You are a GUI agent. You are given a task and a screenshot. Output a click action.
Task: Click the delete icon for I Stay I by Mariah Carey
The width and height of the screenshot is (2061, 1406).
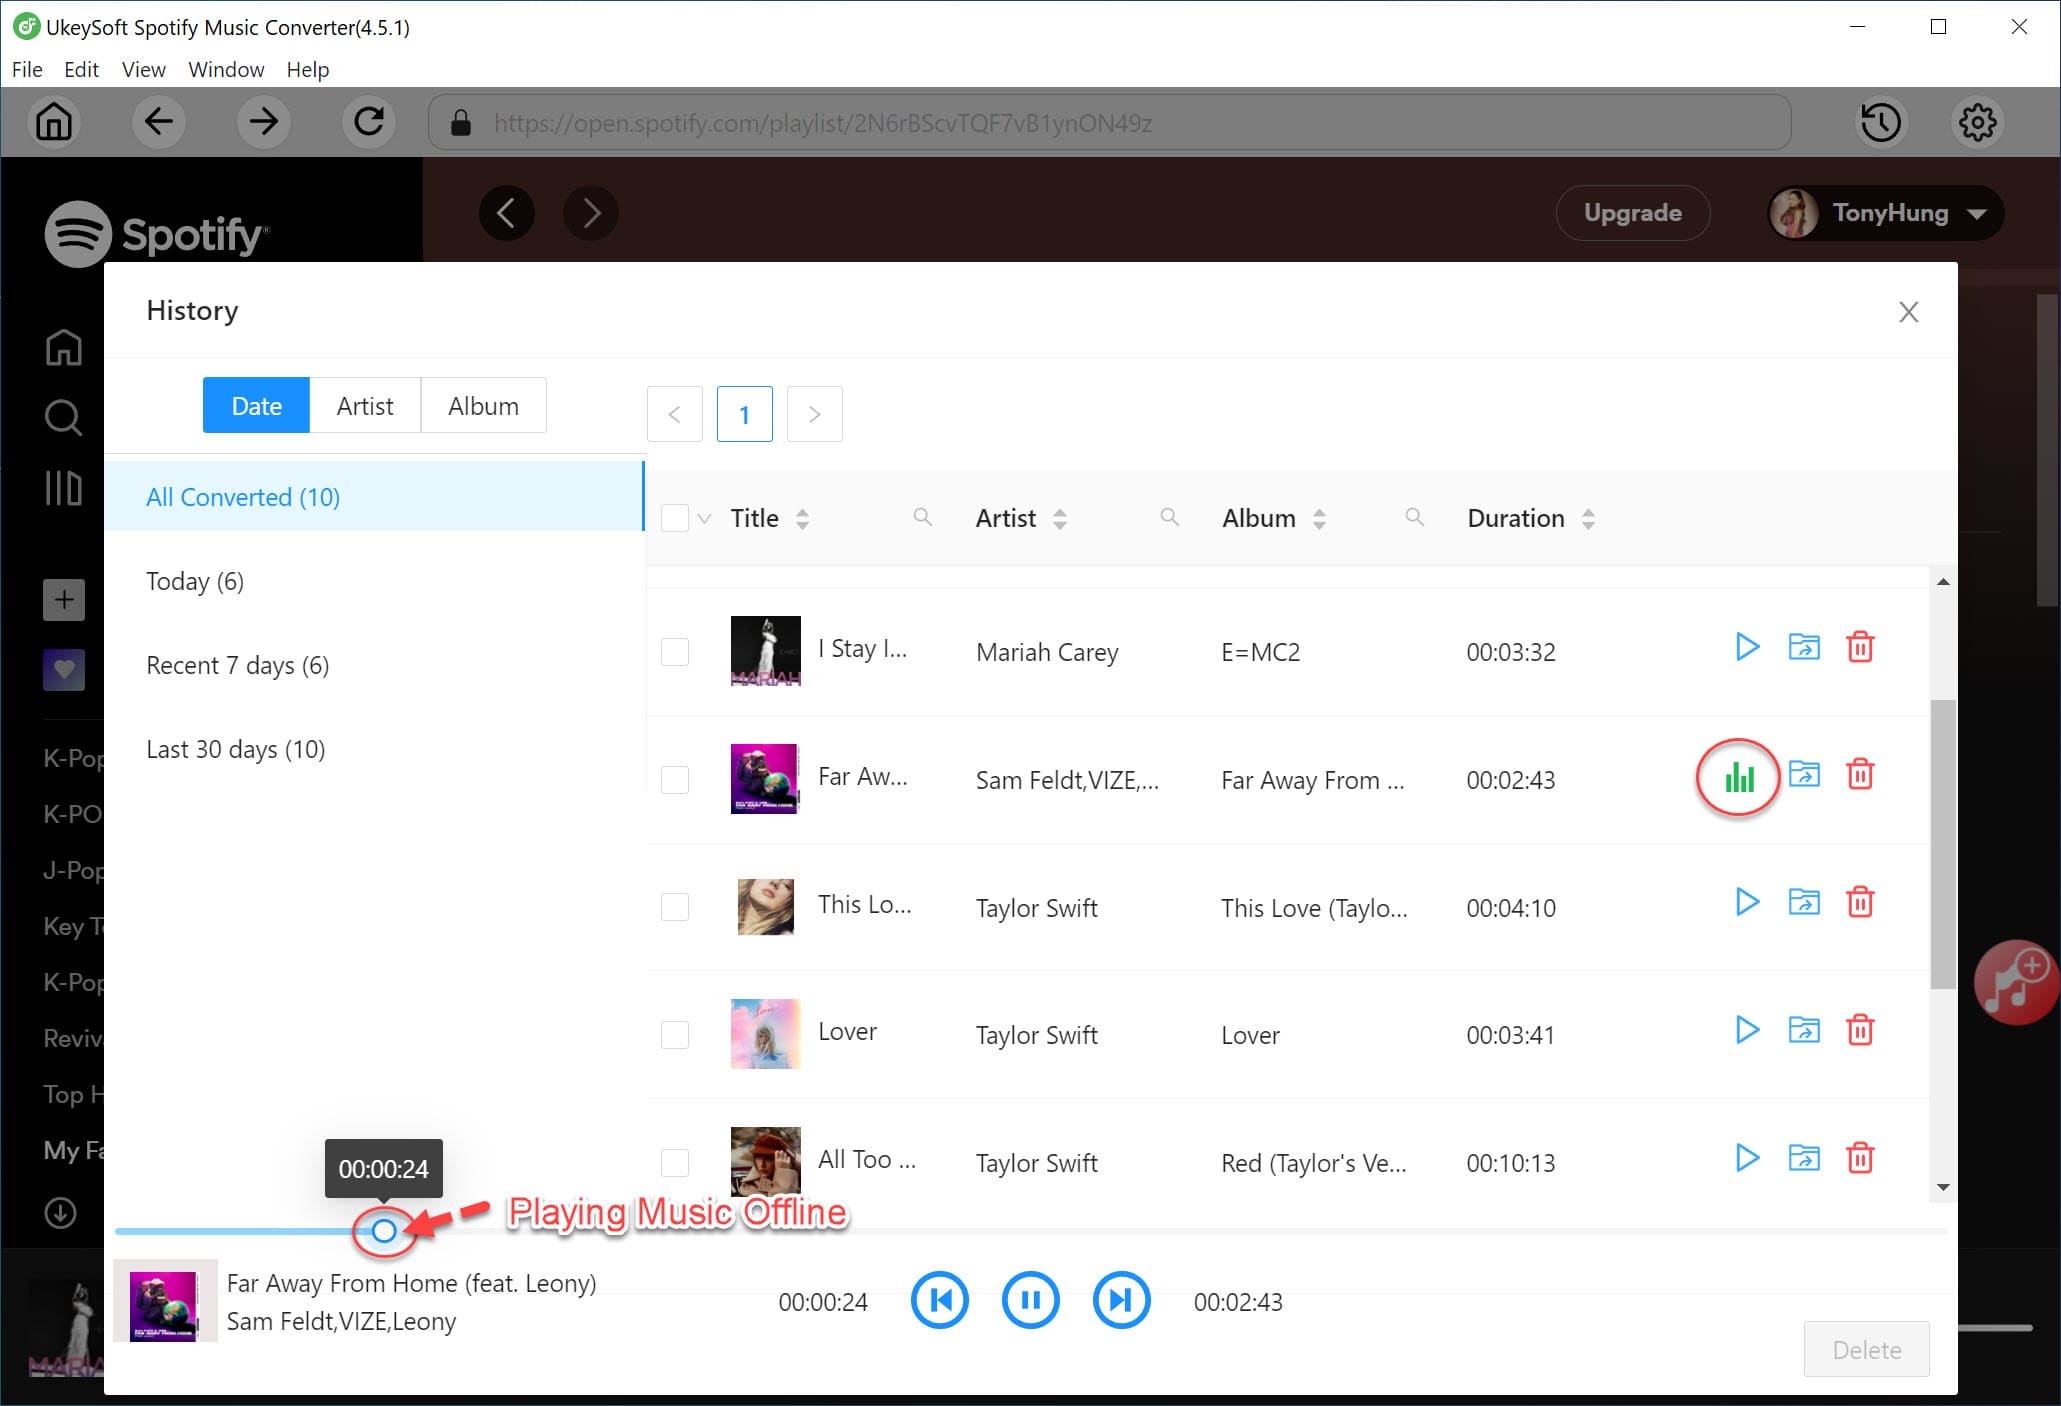[1861, 647]
